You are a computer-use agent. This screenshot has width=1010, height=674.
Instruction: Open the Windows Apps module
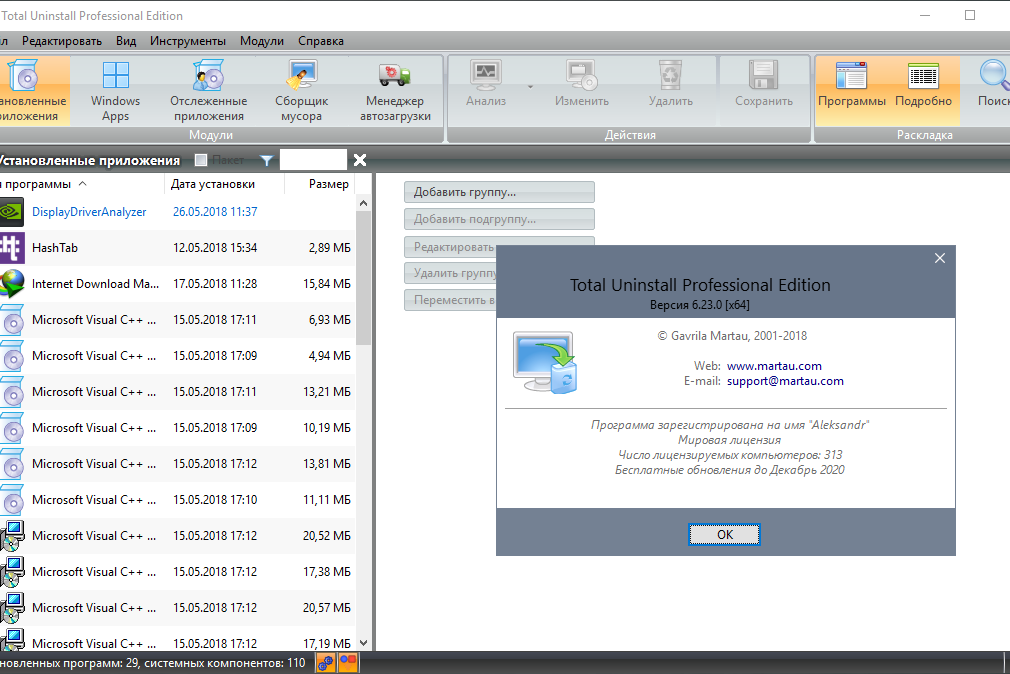point(115,91)
